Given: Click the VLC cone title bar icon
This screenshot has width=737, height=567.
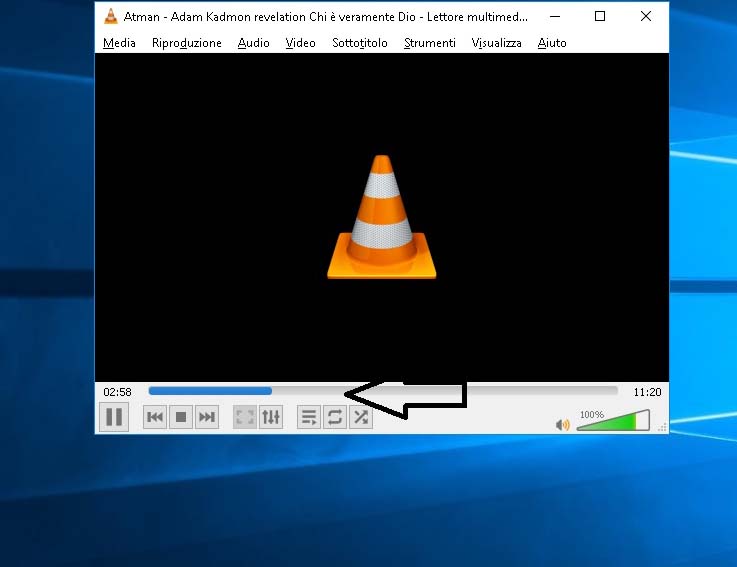Looking at the screenshot, I should click(110, 16).
